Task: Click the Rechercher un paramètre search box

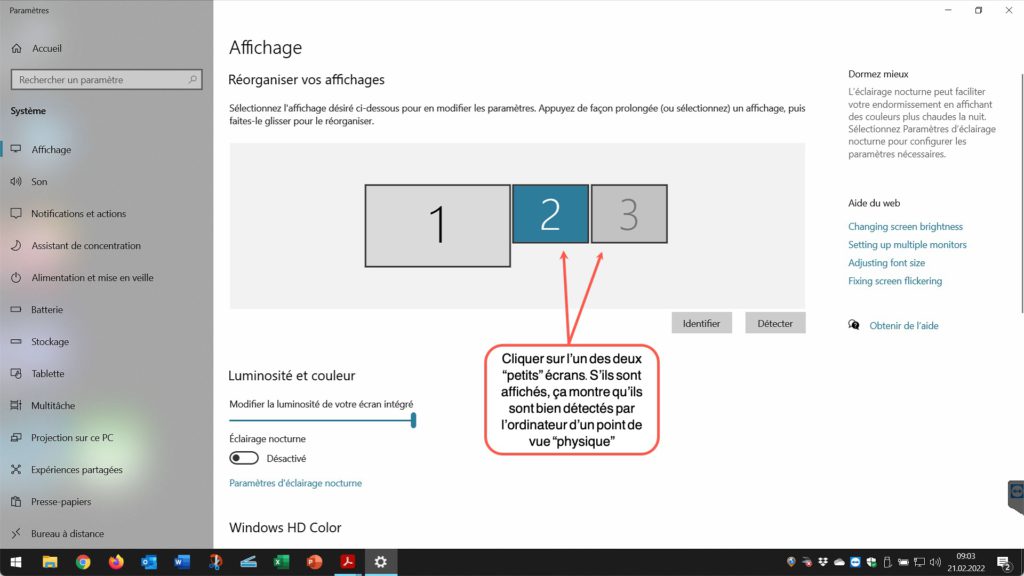Action: (x=108, y=80)
